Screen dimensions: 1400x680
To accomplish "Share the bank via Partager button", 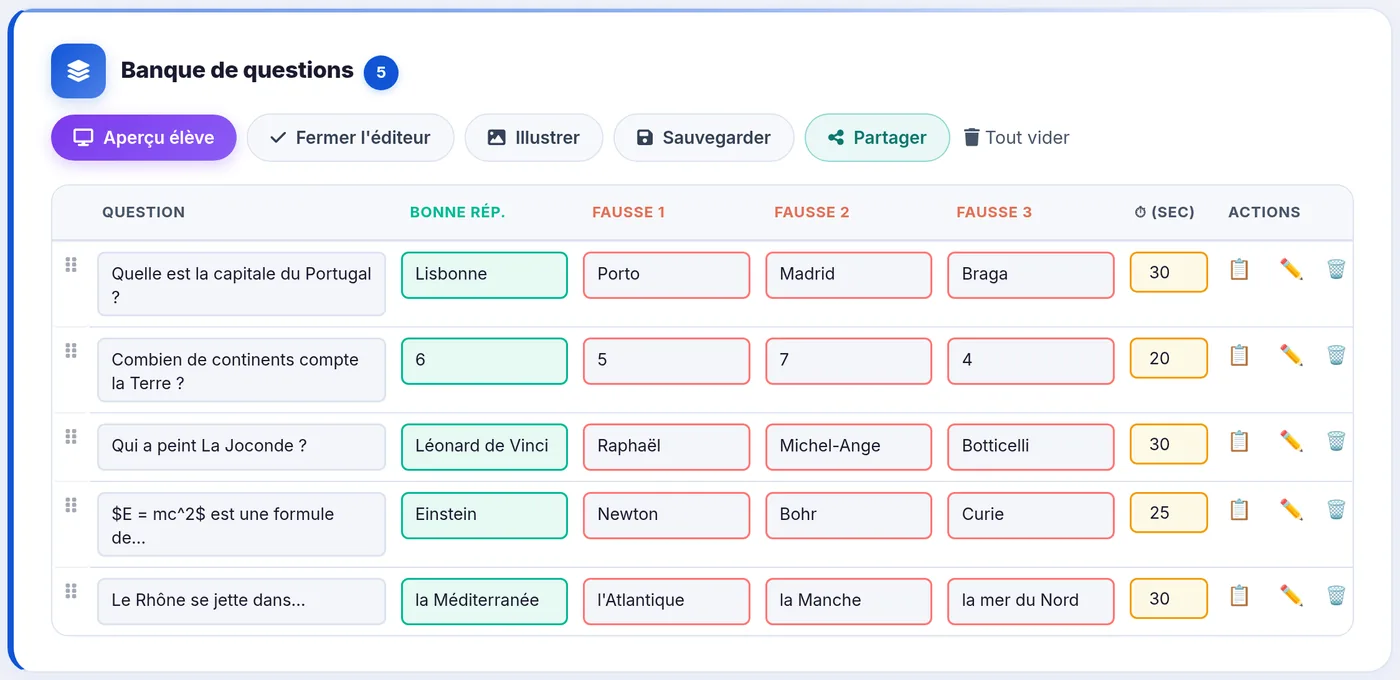I will (x=877, y=138).
